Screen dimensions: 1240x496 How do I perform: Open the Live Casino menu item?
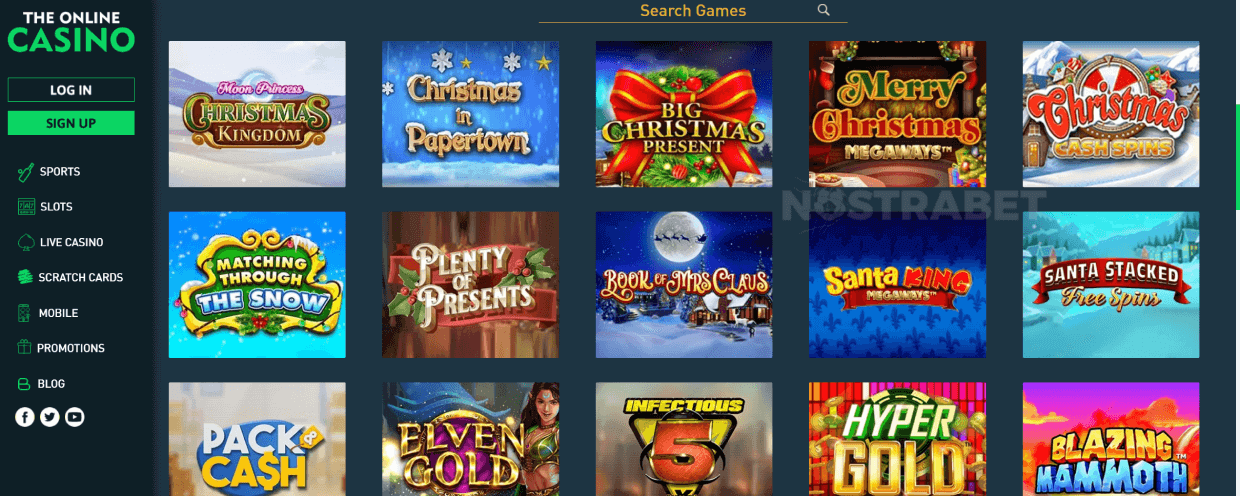tap(60, 242)
